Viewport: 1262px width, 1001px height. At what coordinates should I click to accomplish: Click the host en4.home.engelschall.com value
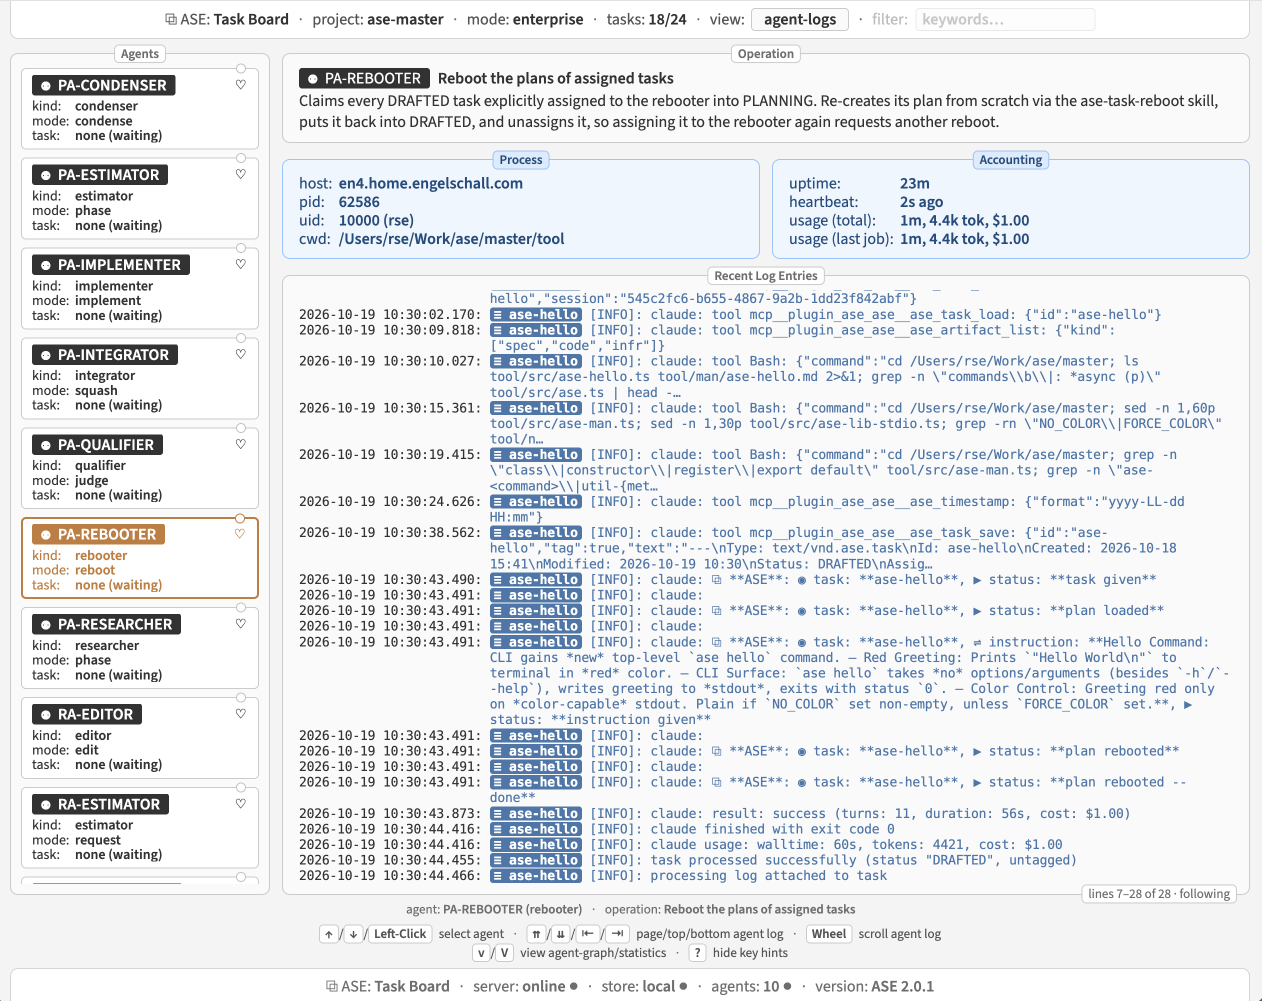pyautogui.click(x=431, y=183)
